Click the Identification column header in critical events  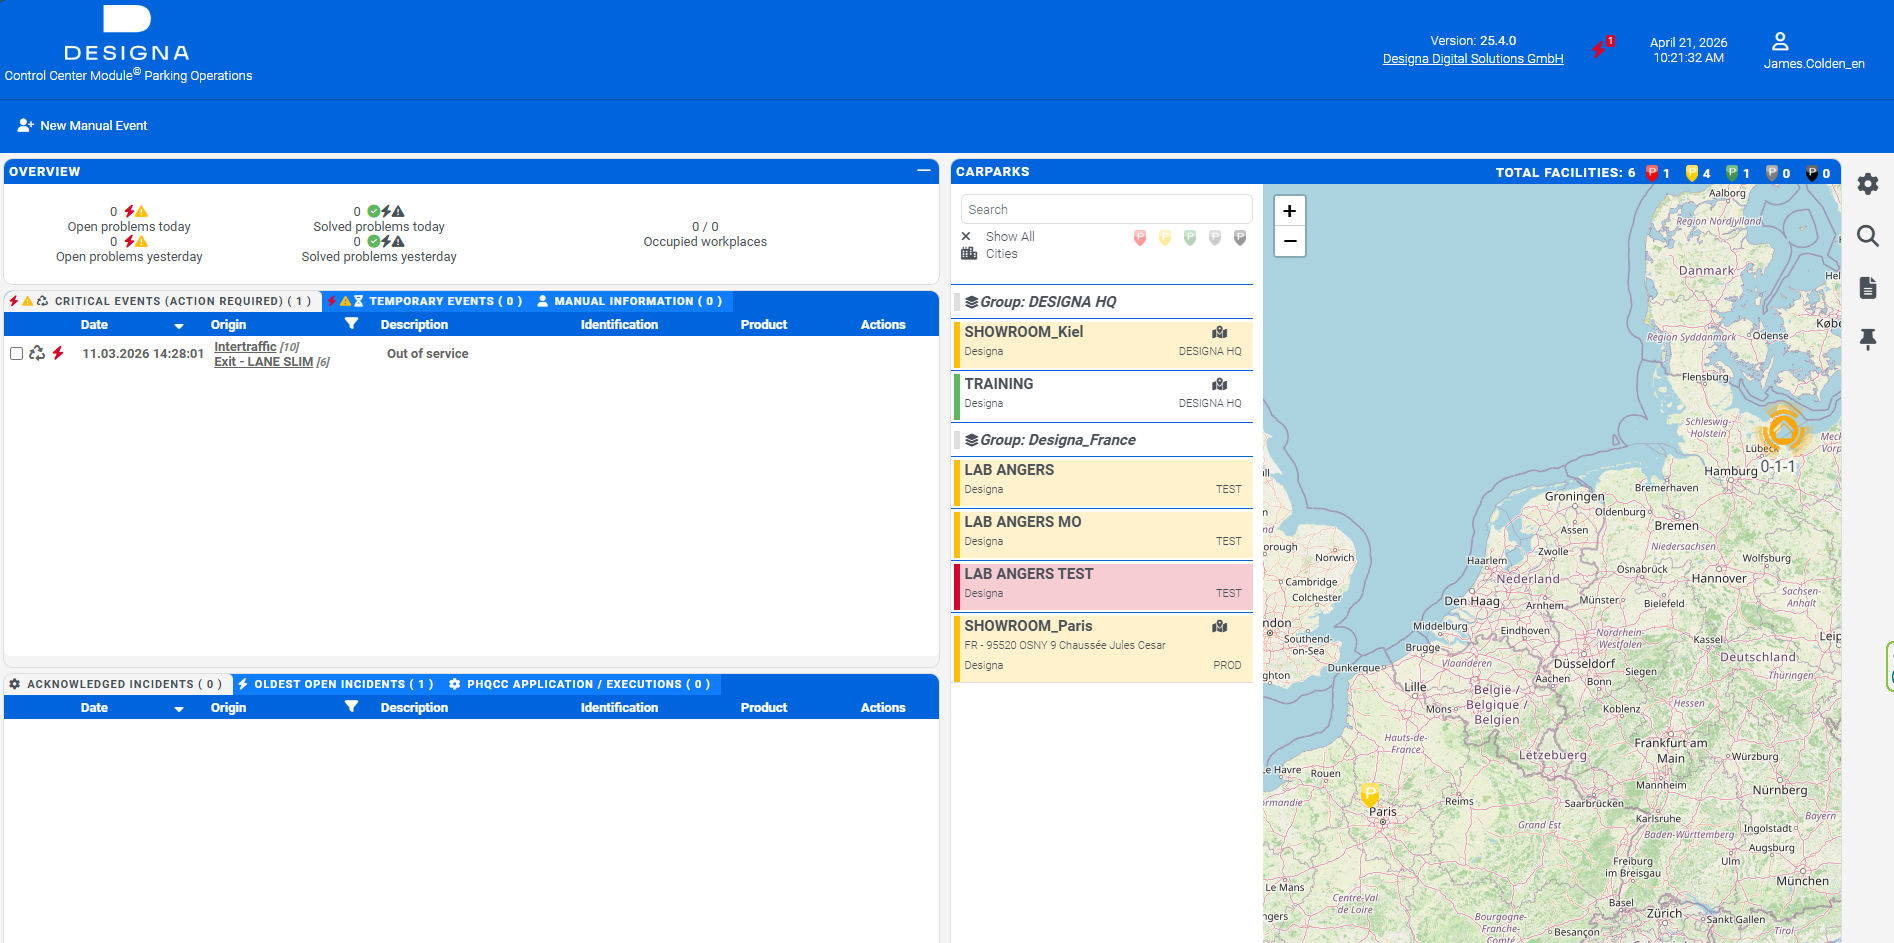[619, 325]
